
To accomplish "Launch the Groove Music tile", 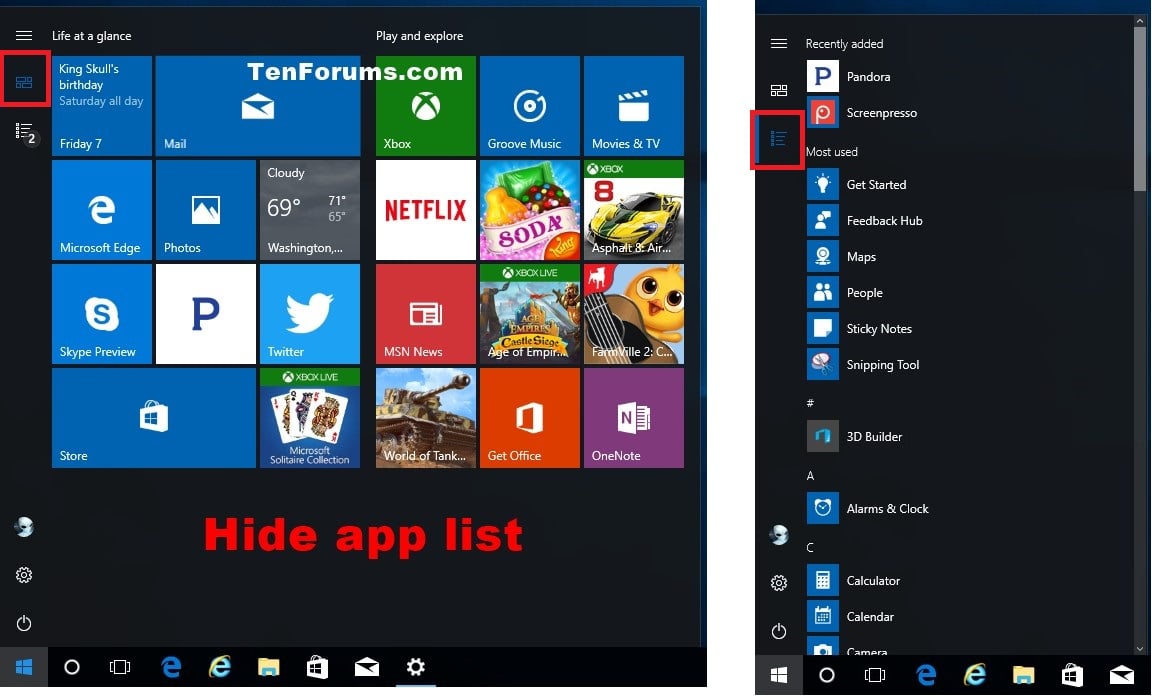I will pyautogui.click(x=529, y=105).
